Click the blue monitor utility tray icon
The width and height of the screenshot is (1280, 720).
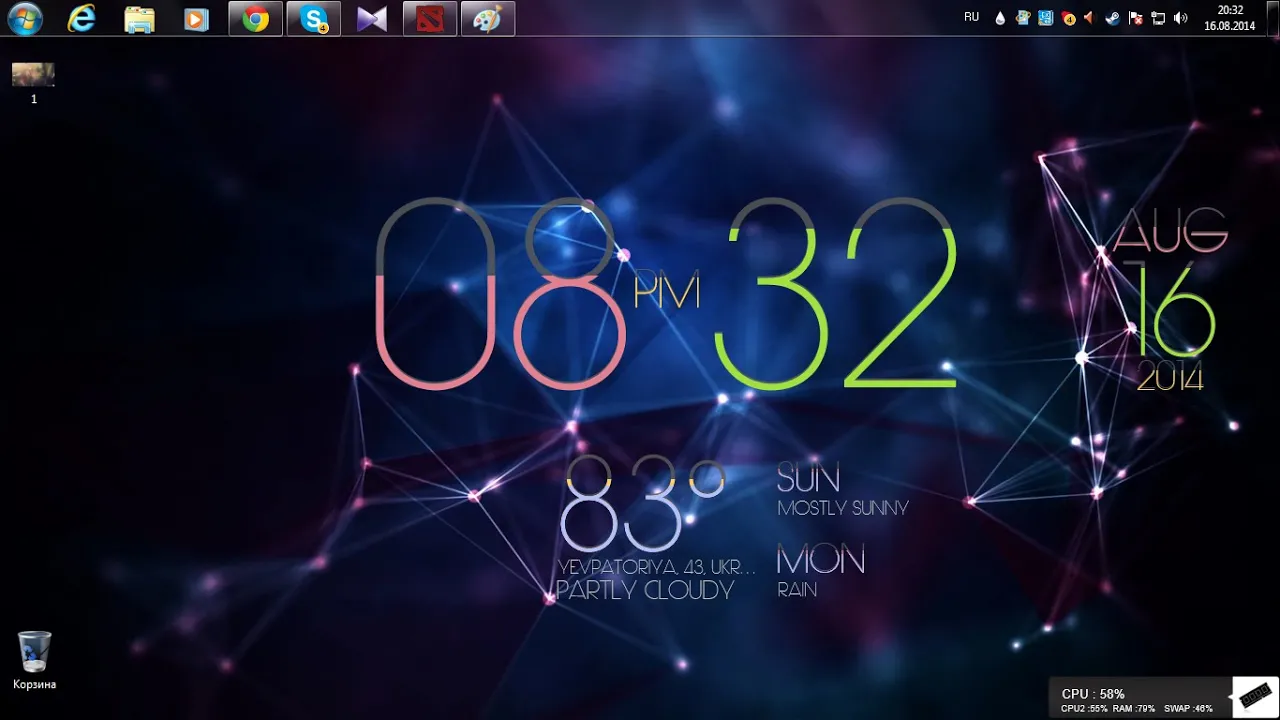point(1045,18)
